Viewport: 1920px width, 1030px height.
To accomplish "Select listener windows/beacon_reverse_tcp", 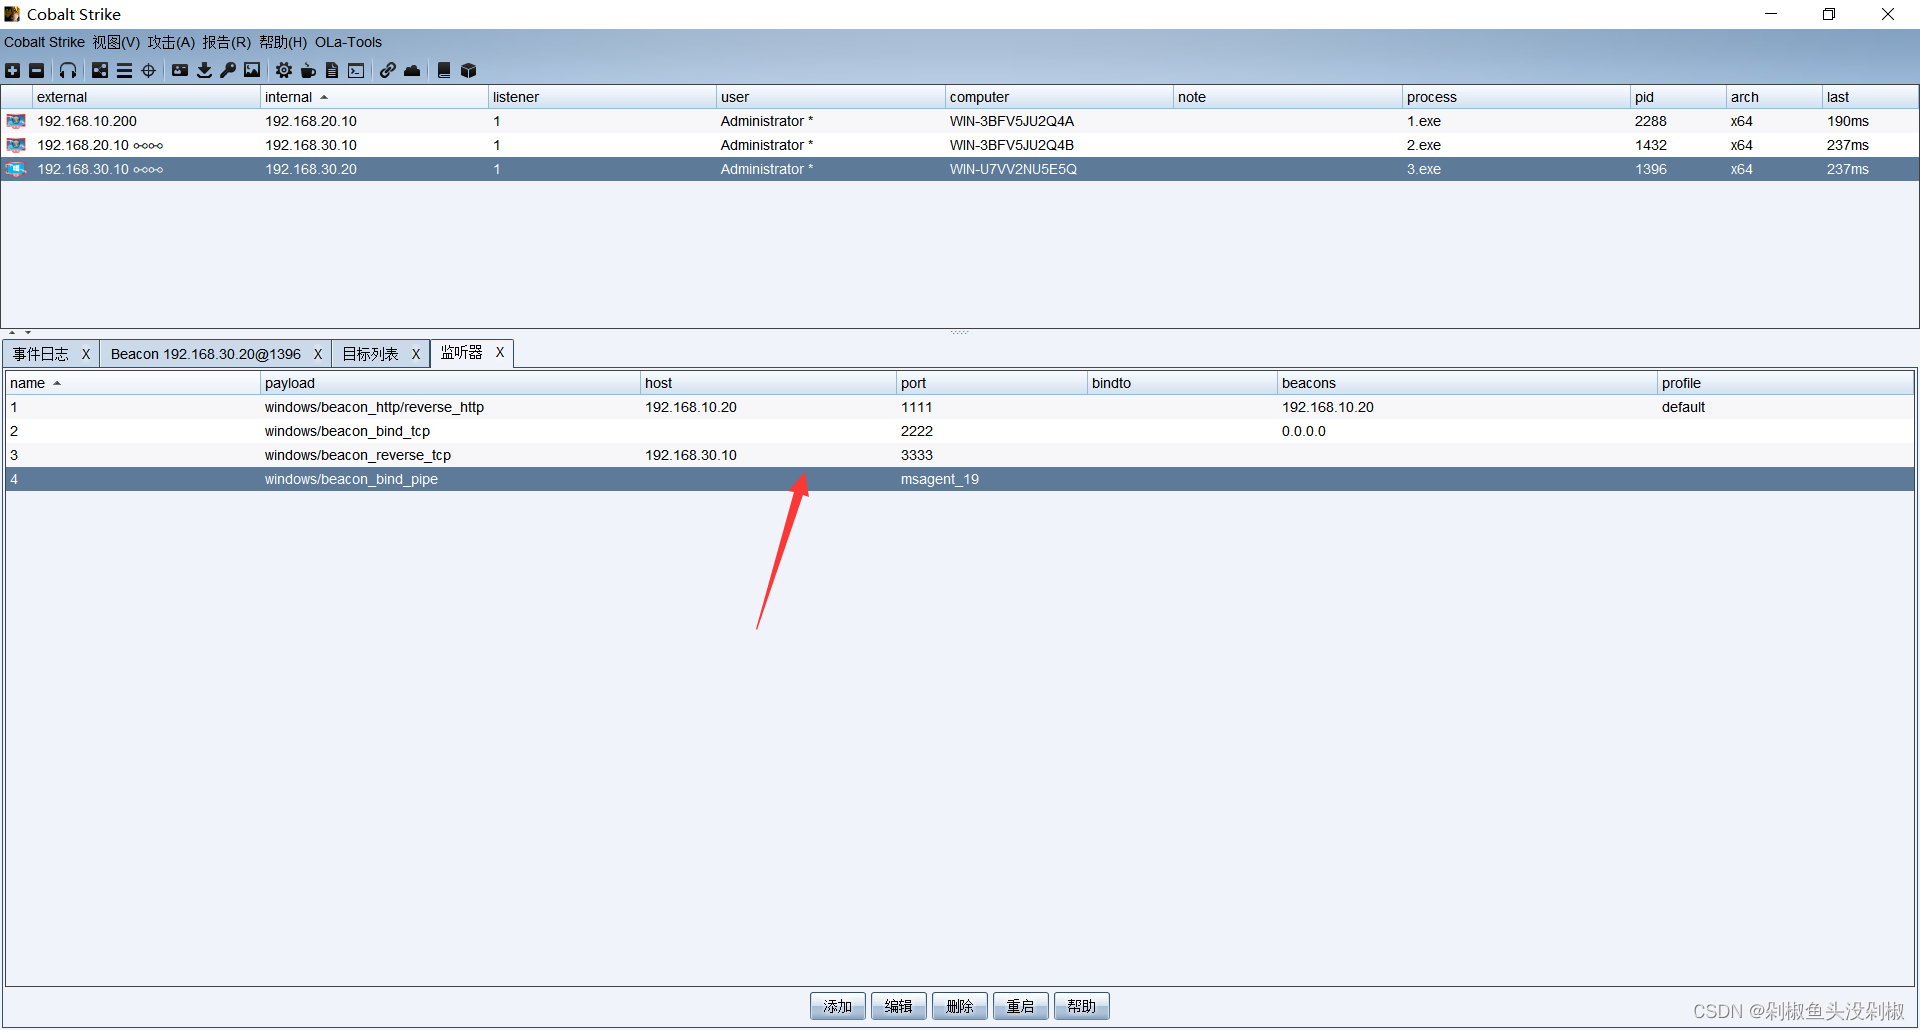I will tap(960, 455).
